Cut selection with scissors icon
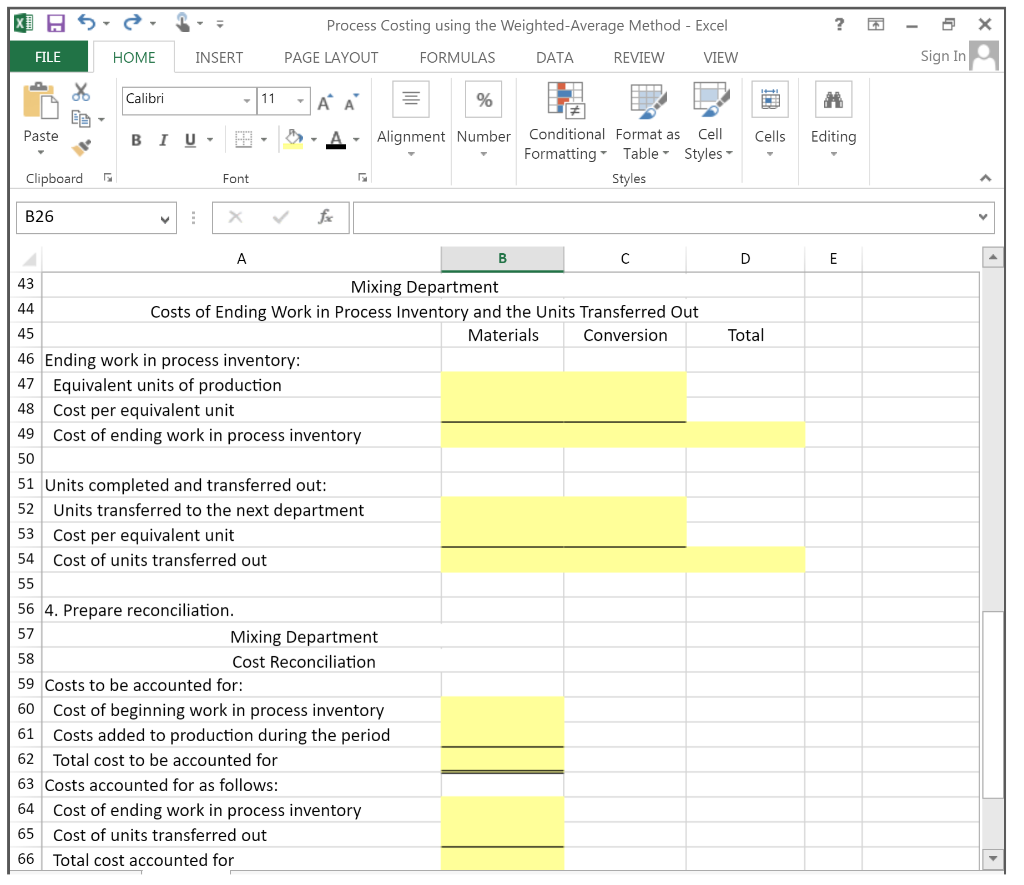Image resolution: width=1024 pixels, height=885 pixels. click(81, 92)
